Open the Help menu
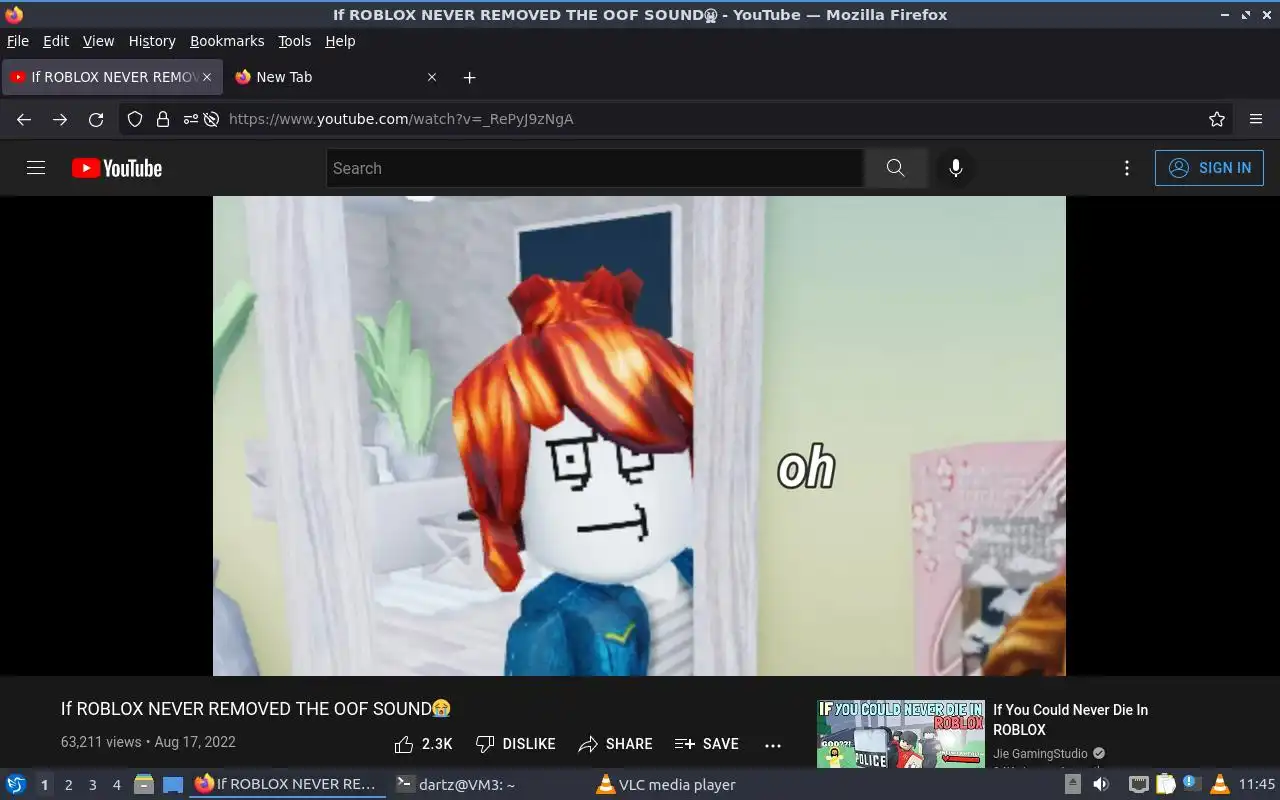This screenshot has height=800, width=1280. tap(340, 41)
